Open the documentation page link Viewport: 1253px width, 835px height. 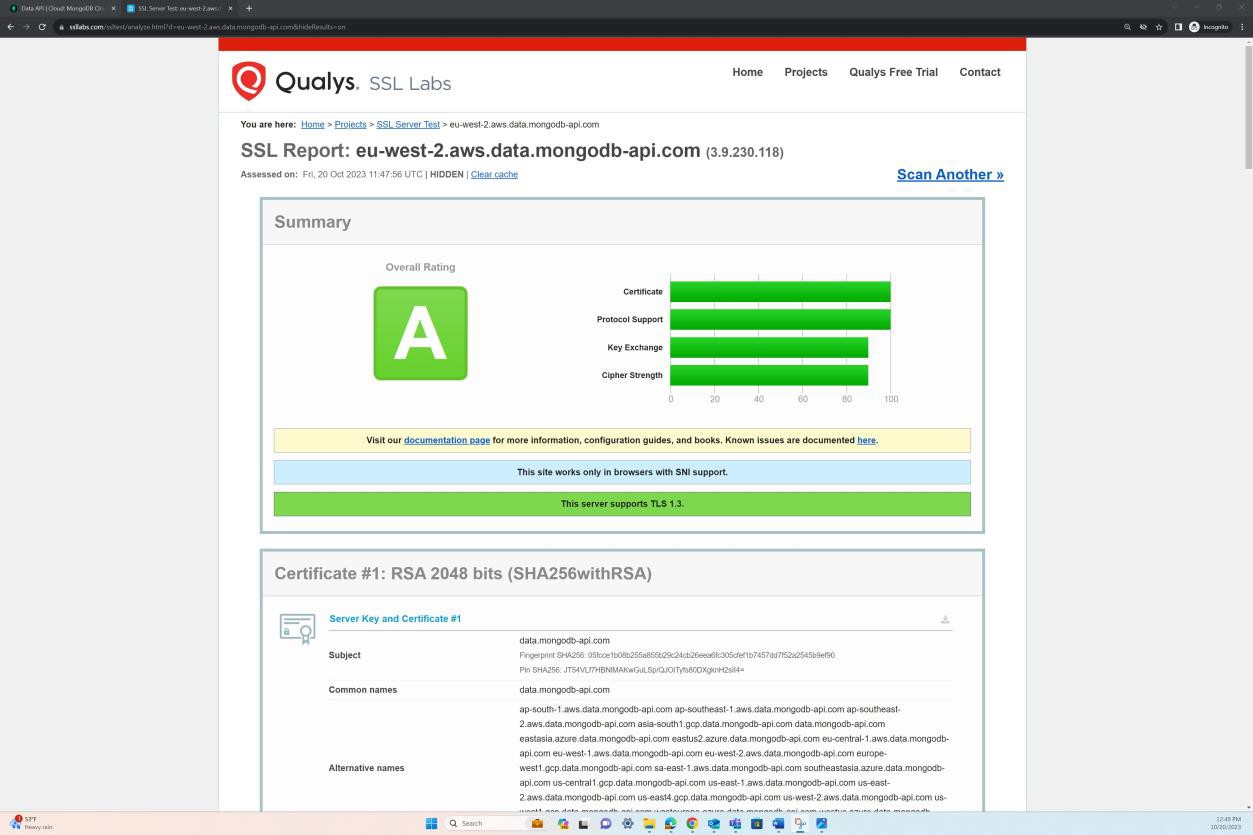coord(446,440)
